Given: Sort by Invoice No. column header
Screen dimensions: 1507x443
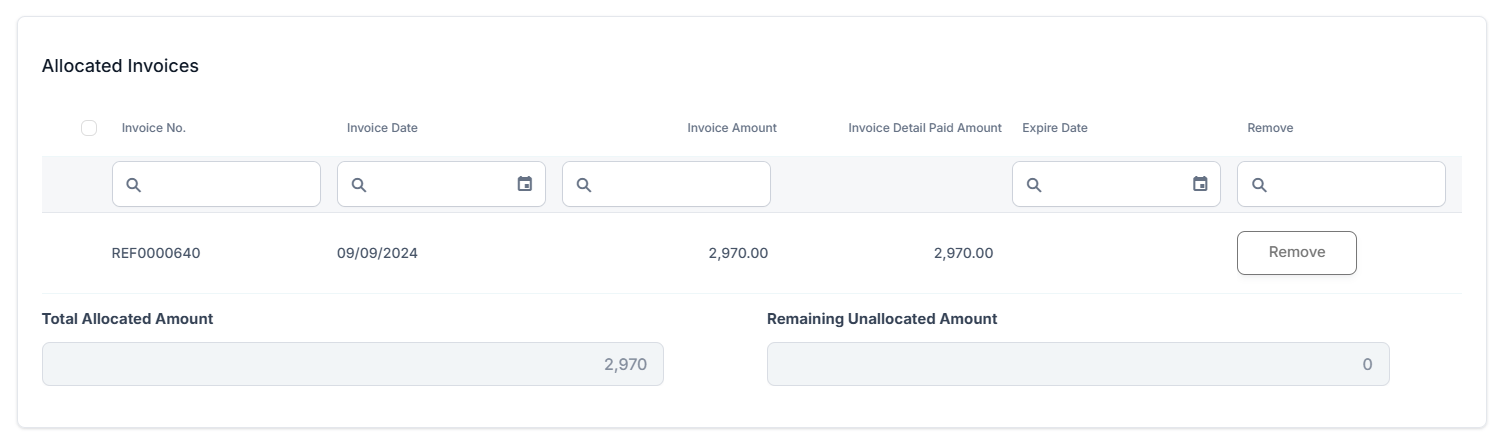Looking at the screenshot, I should pos(154,128).
